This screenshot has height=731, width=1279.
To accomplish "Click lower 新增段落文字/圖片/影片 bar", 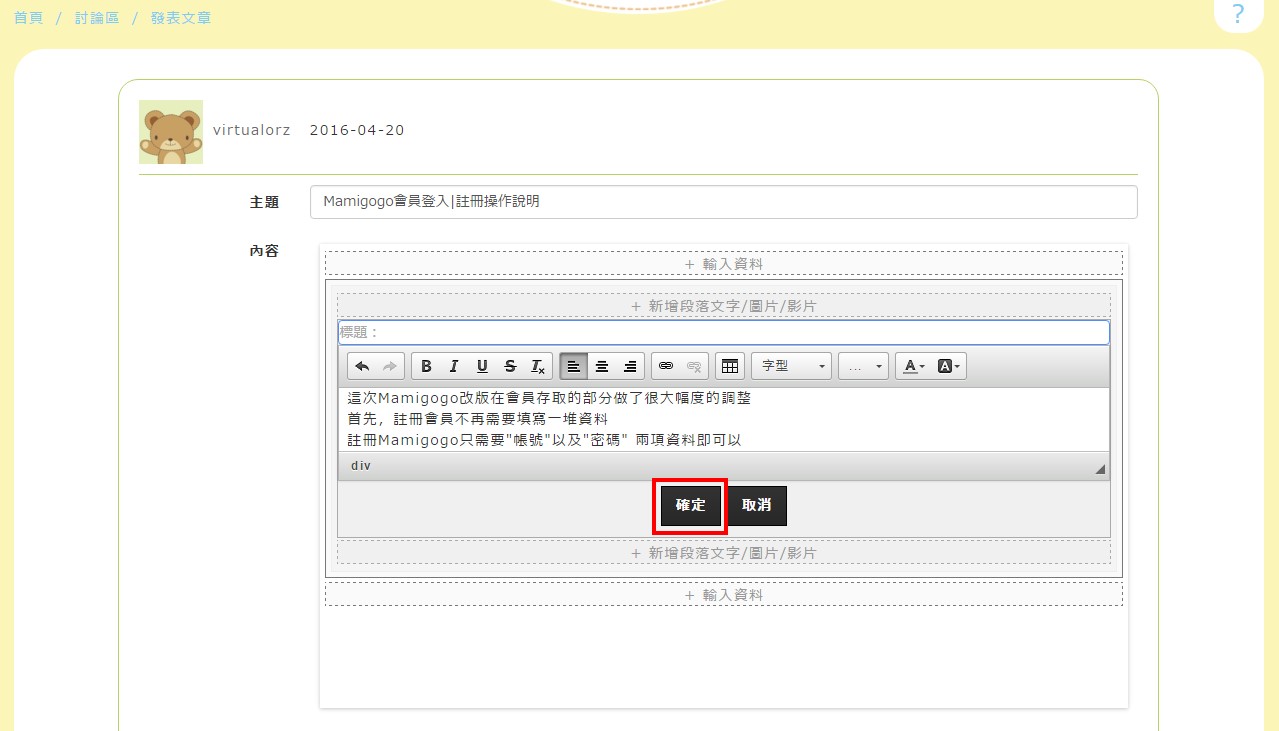I will coord(724,552).
